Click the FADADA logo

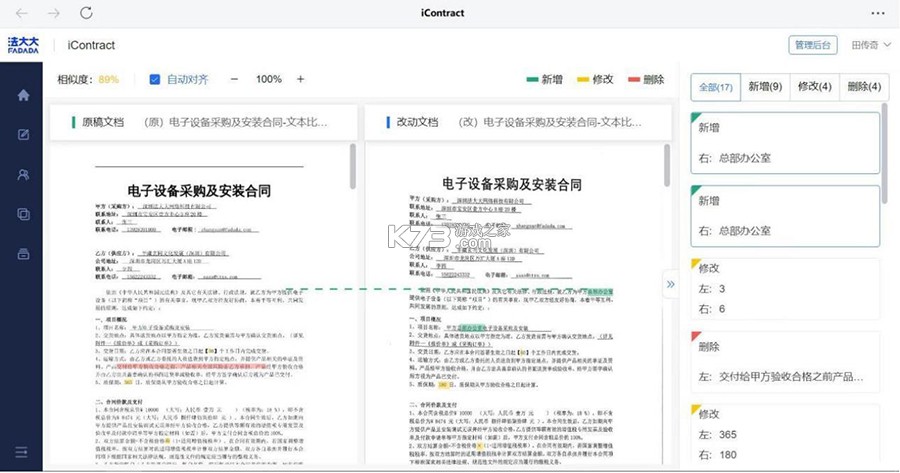(x=23, y=45)
